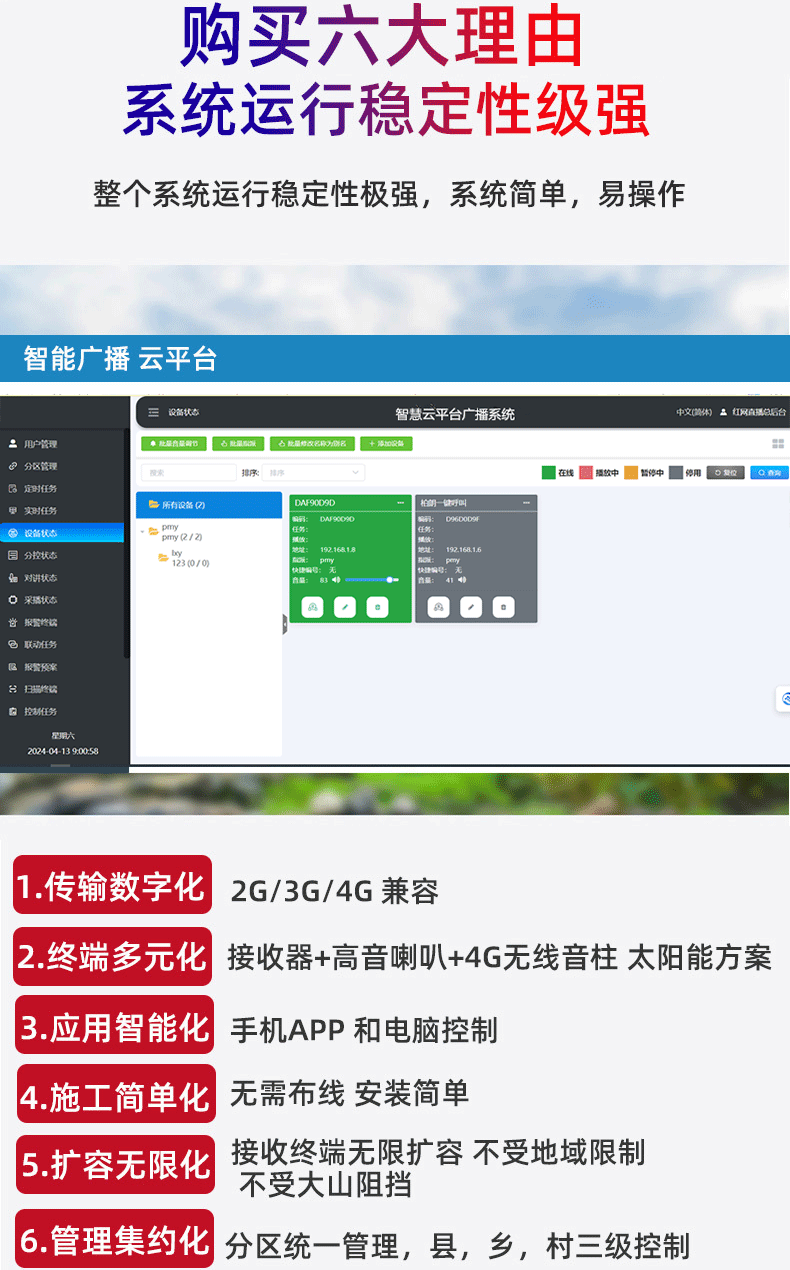Click the 批量音量调节 button

174,444
